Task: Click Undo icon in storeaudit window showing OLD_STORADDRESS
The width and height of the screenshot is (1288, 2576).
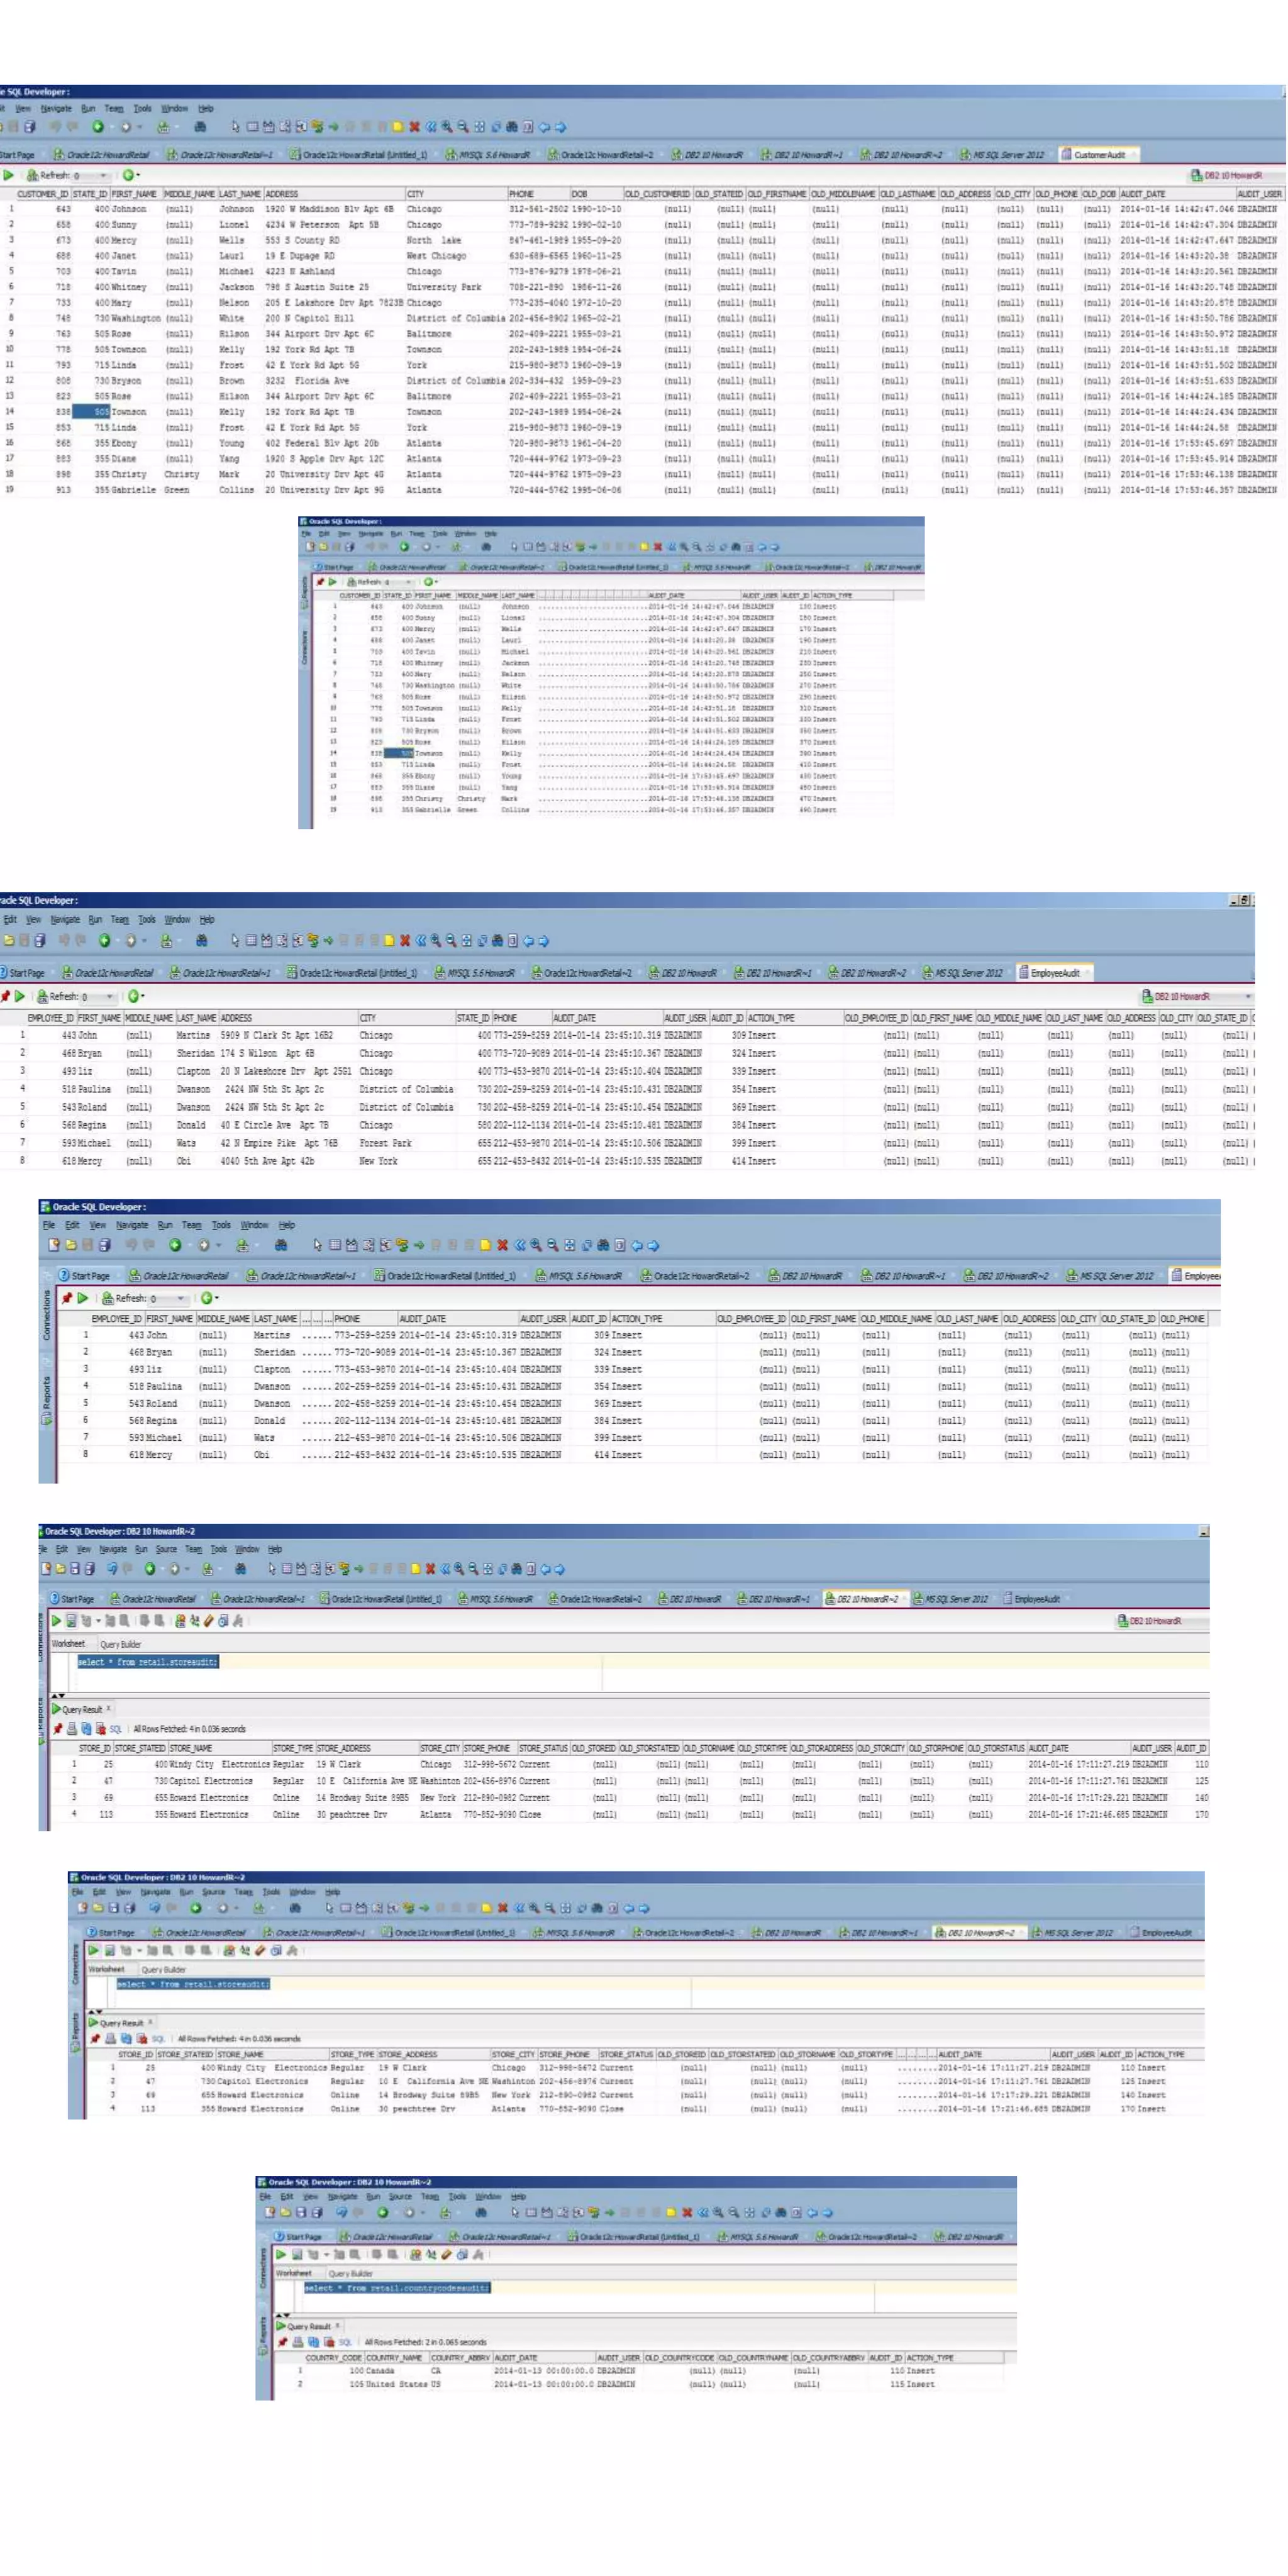Action: point(112,1569)
